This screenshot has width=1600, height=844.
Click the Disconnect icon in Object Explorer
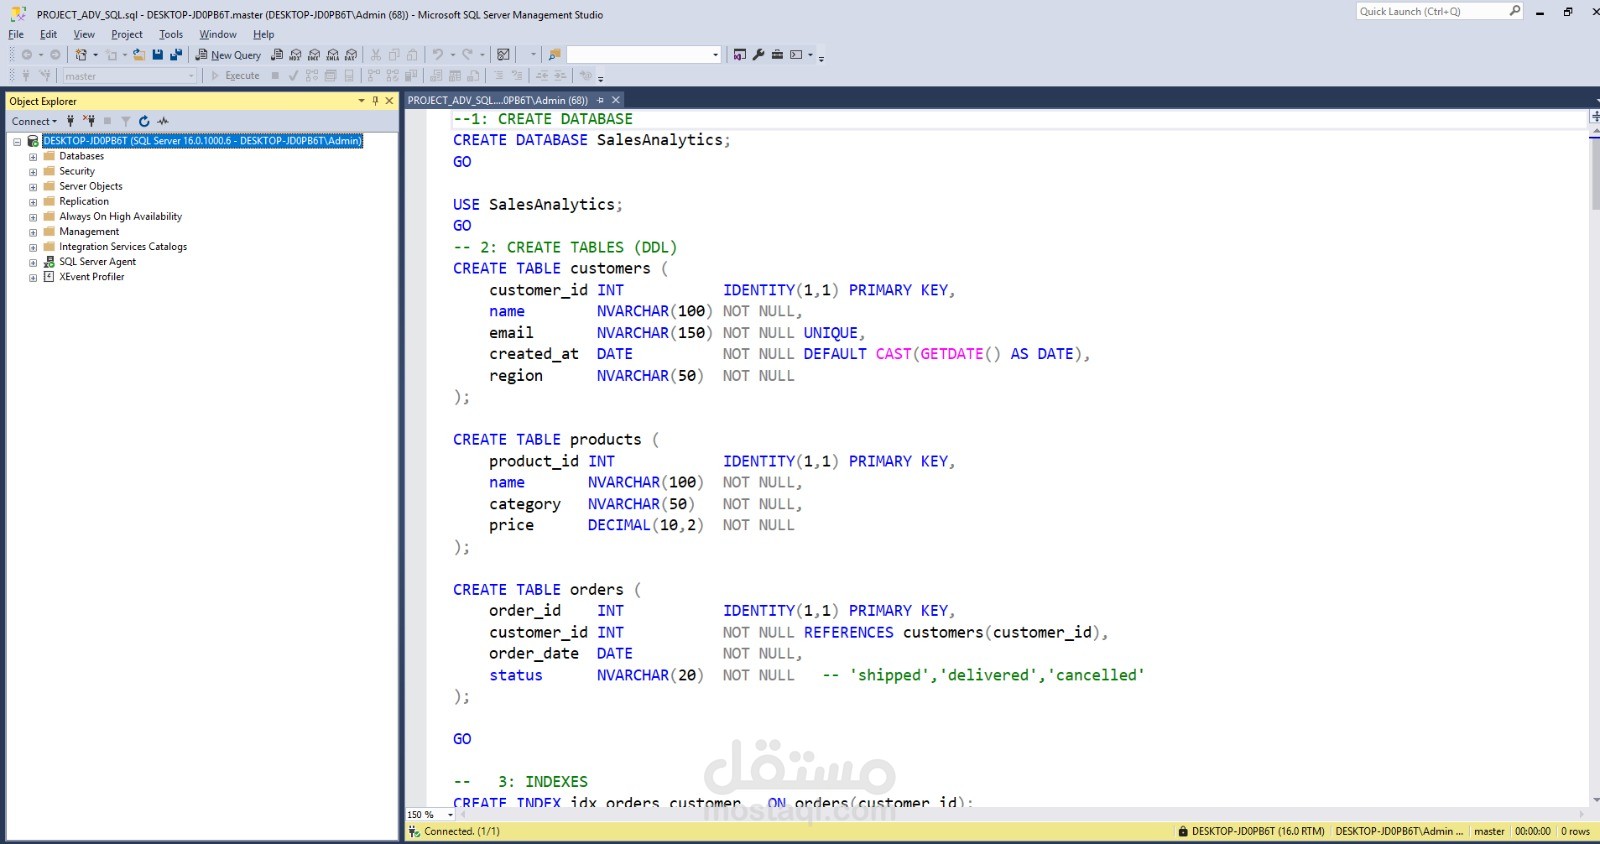click(88, 121)
